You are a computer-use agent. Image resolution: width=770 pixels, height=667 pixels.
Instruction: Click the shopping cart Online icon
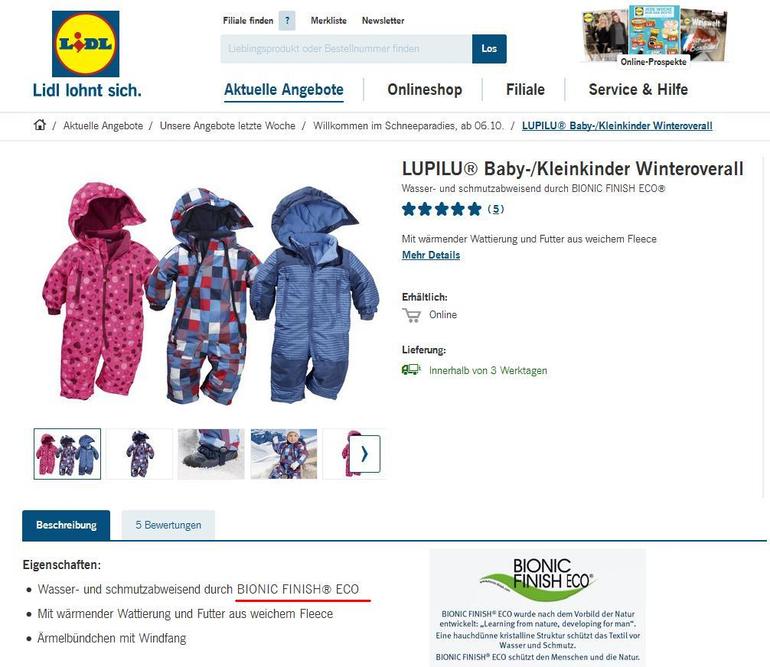pyautogui.click(x=412, y=315)
